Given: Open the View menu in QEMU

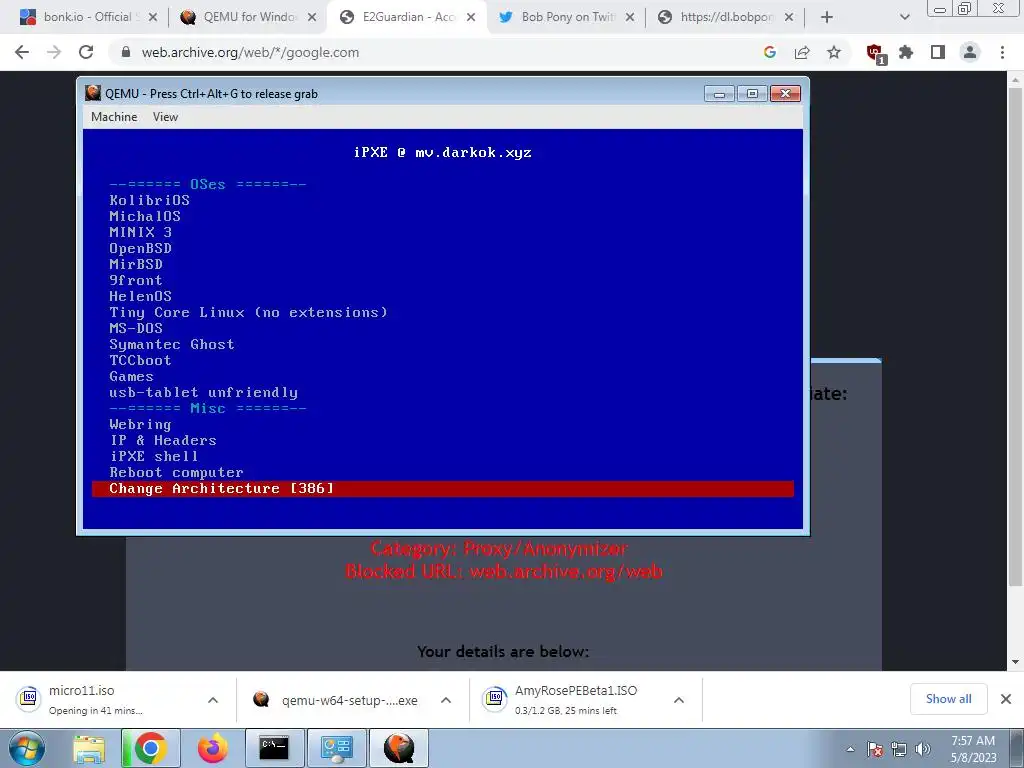Looking at the screenshot, I should click(x=165, y=117).
